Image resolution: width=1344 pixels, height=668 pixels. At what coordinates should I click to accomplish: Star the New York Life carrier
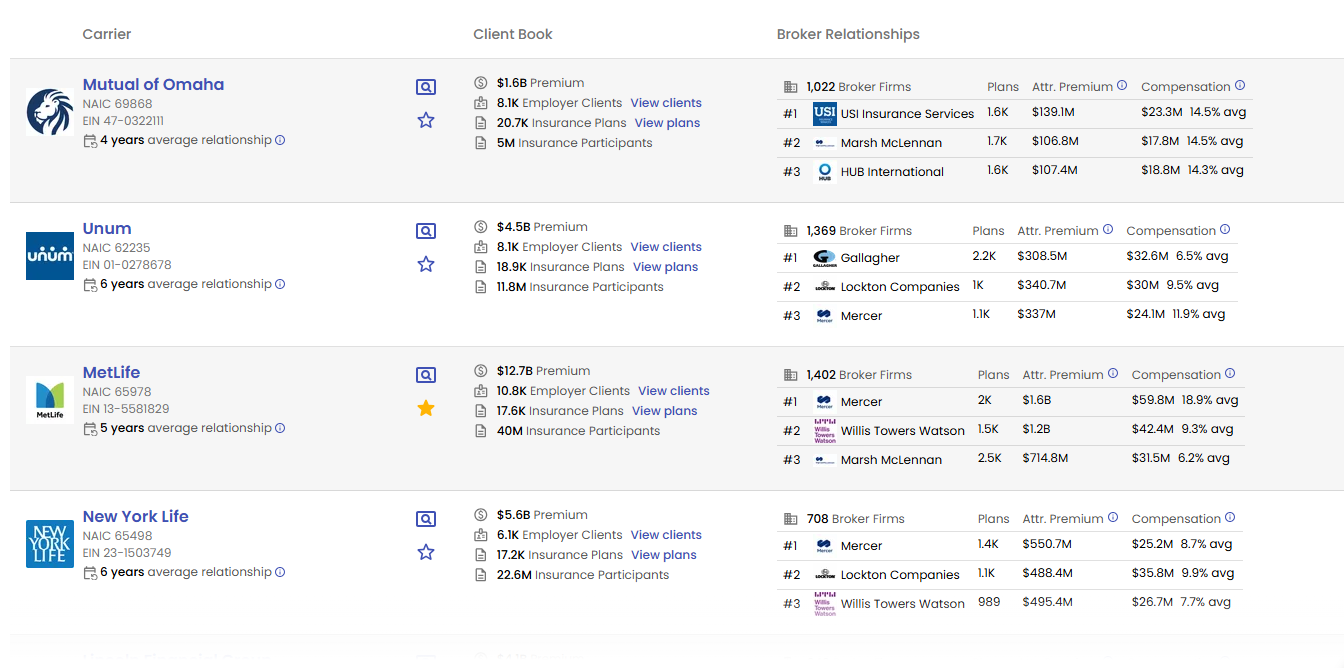(x=426, y=552)
